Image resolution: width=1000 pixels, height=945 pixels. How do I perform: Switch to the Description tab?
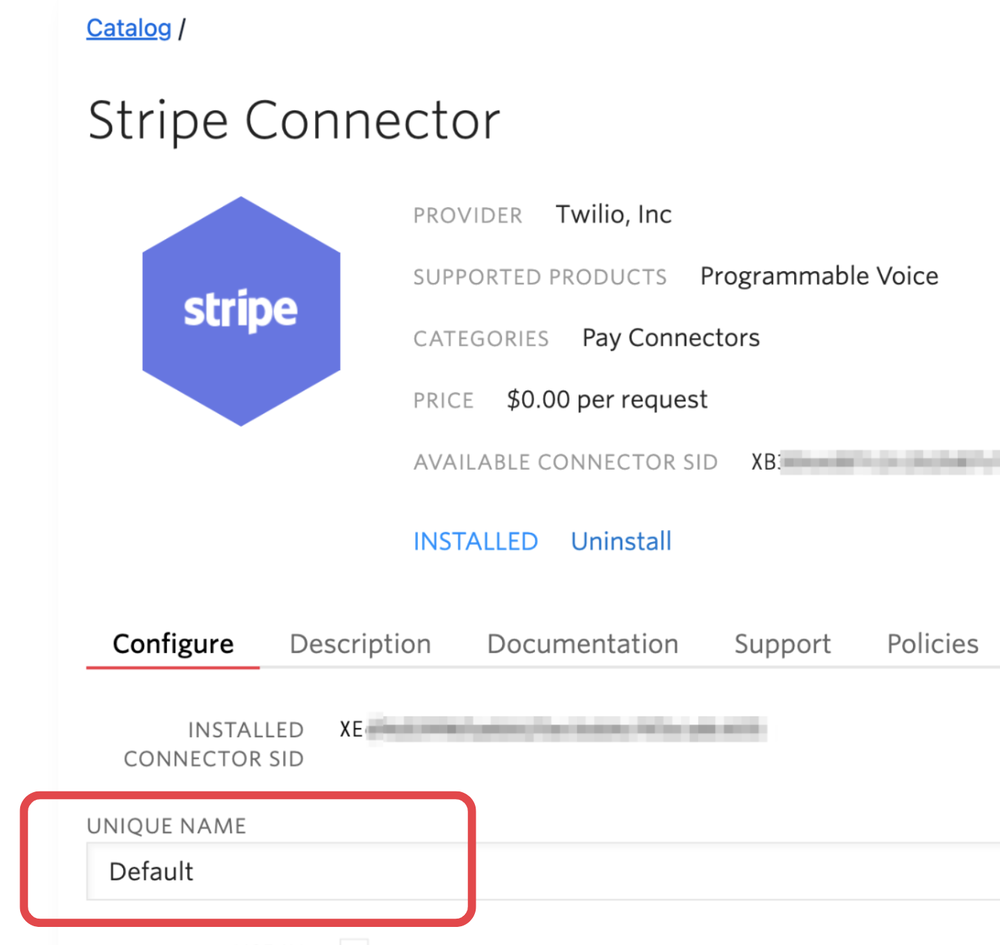point(360,644)
